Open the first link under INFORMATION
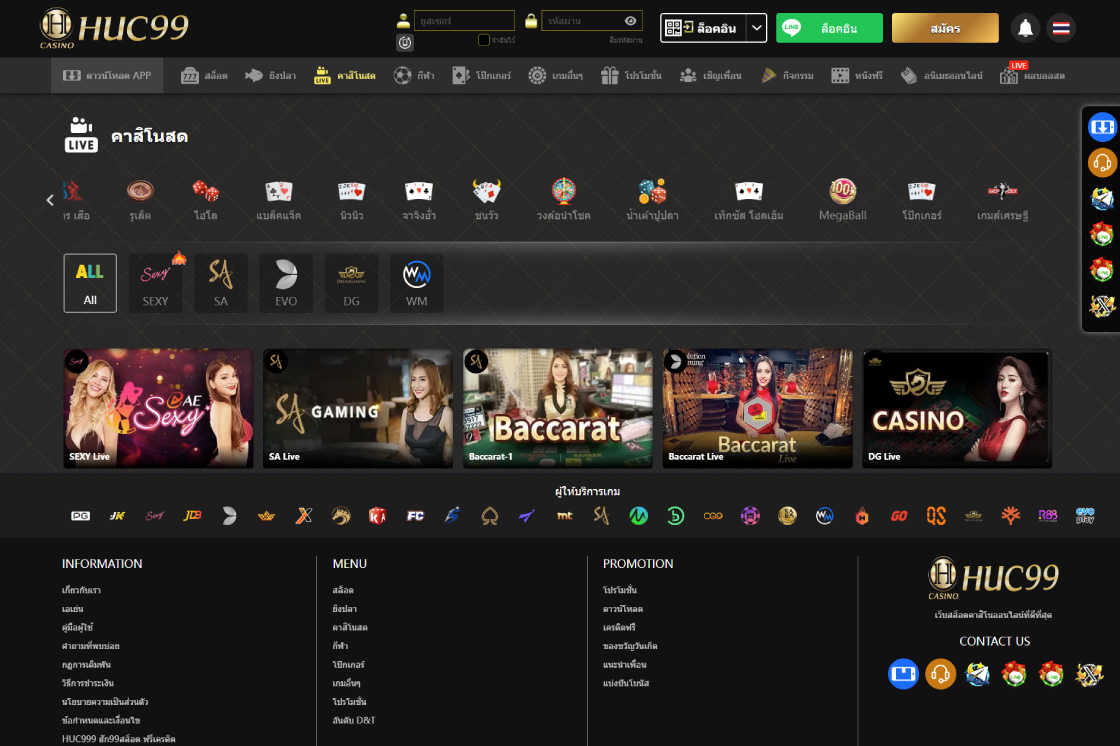The image size is (1120, 746). click(x=81, y=590)
